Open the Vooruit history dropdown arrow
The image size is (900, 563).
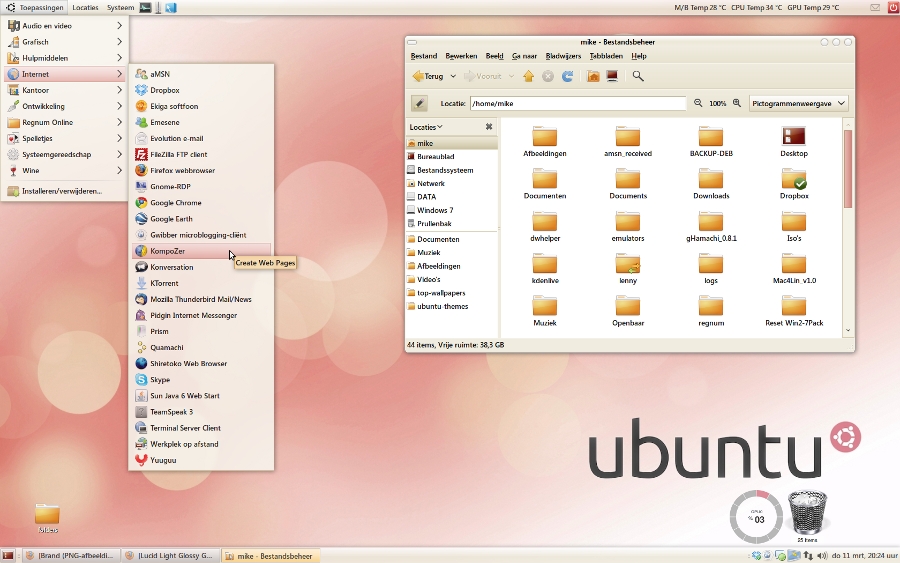(511, 76)
